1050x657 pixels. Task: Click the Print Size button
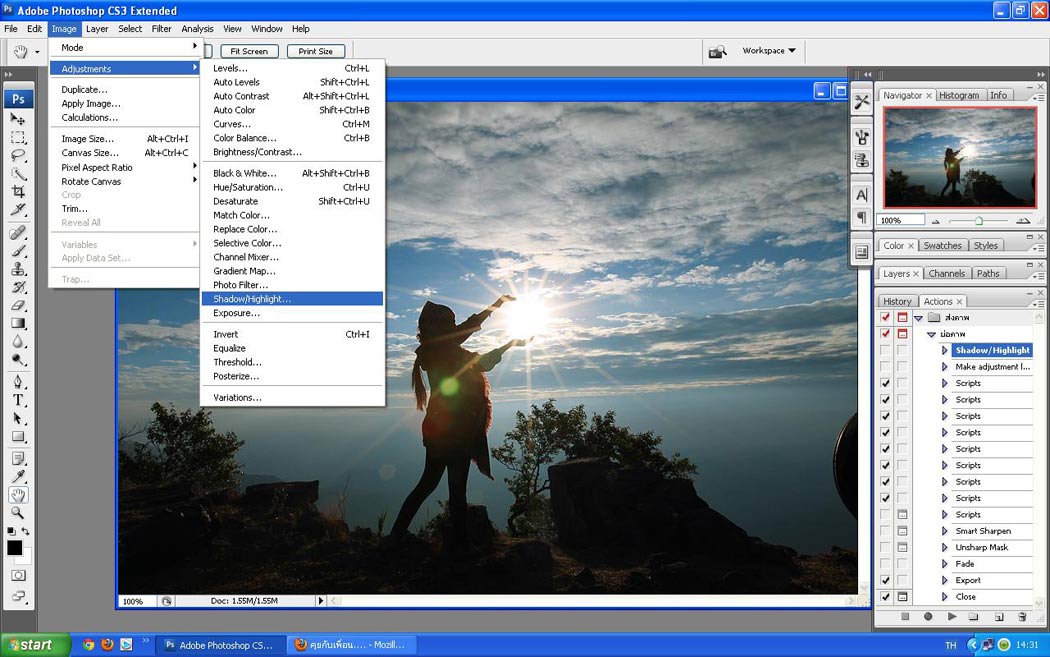click(x=315, y=51)
